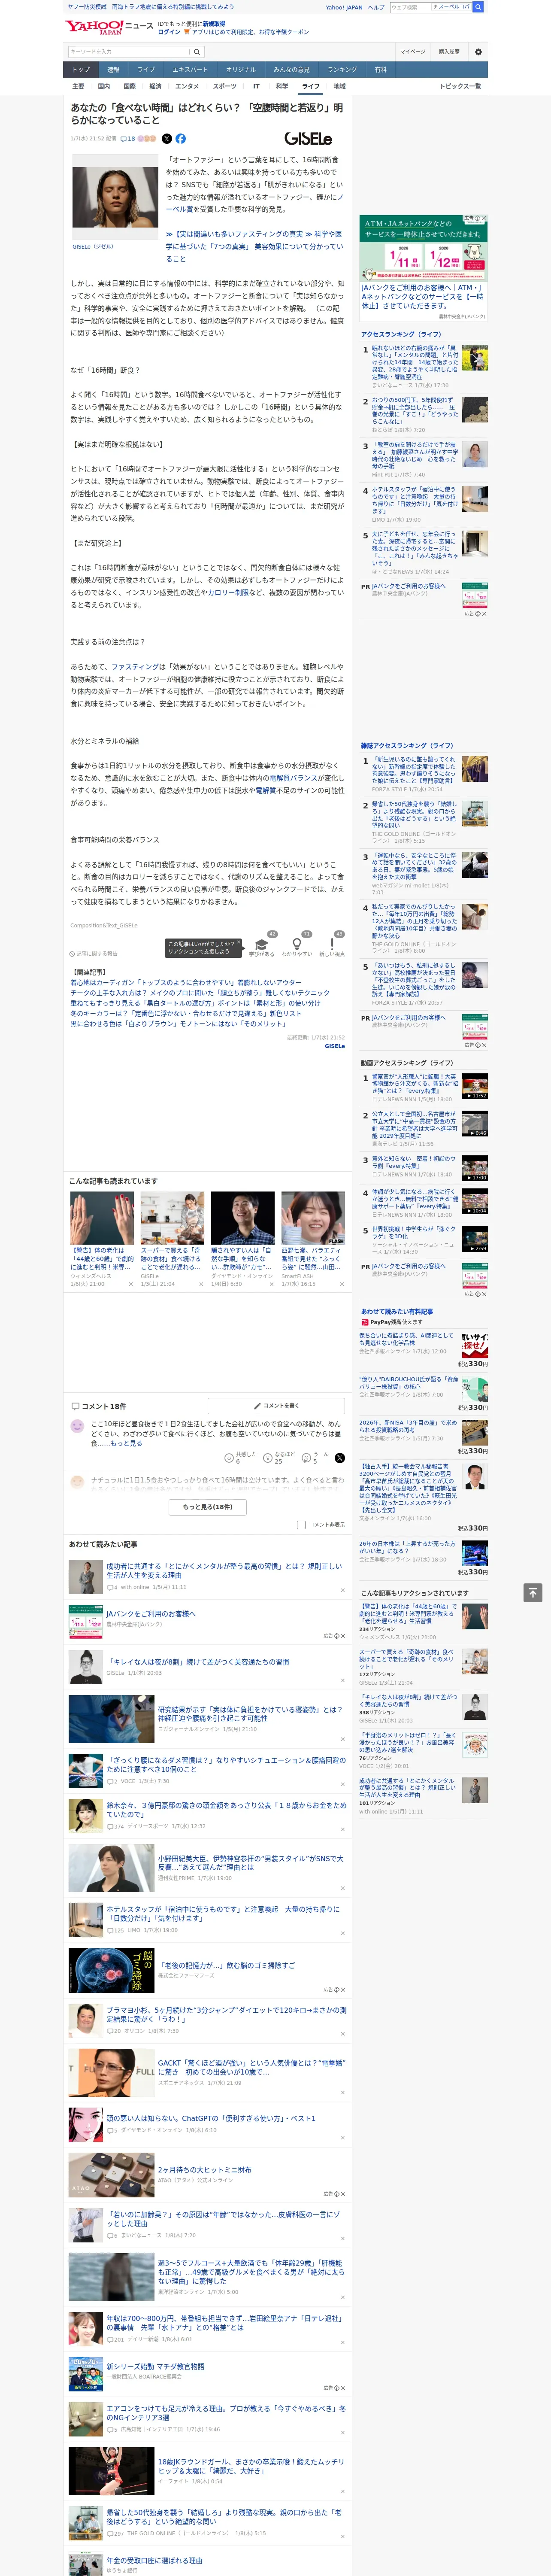
Task: Open article 「キレイな人は夜が8割」
Action: point(198,1661)
